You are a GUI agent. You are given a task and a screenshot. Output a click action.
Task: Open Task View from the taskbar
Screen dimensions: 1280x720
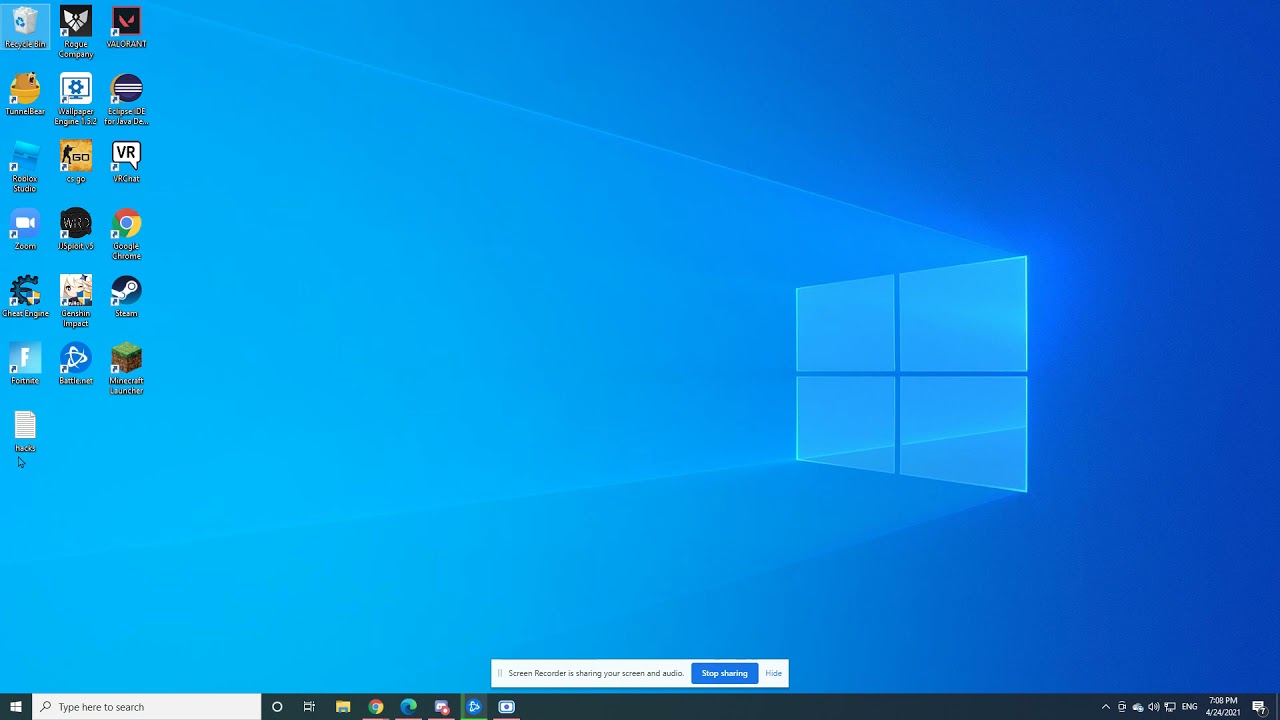309,707
